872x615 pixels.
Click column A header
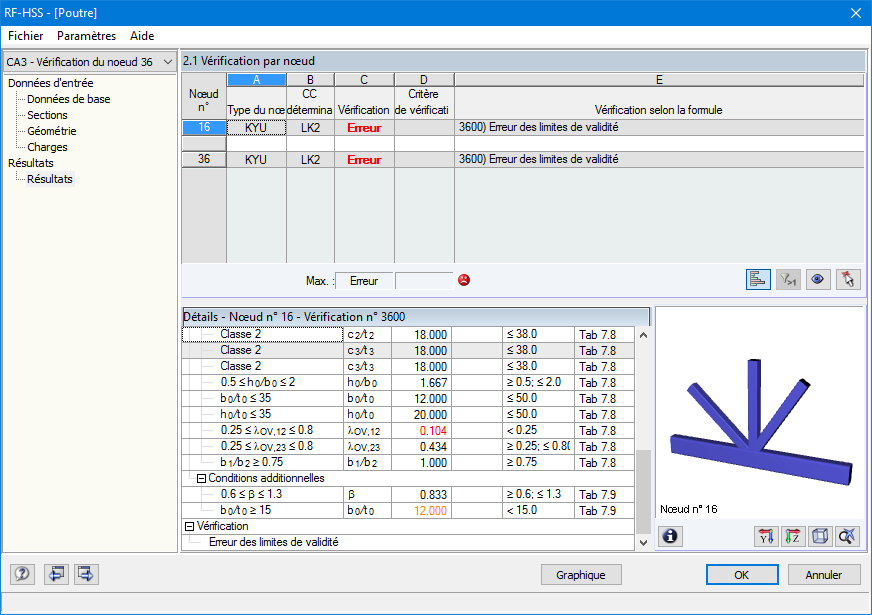pos(256,80)
